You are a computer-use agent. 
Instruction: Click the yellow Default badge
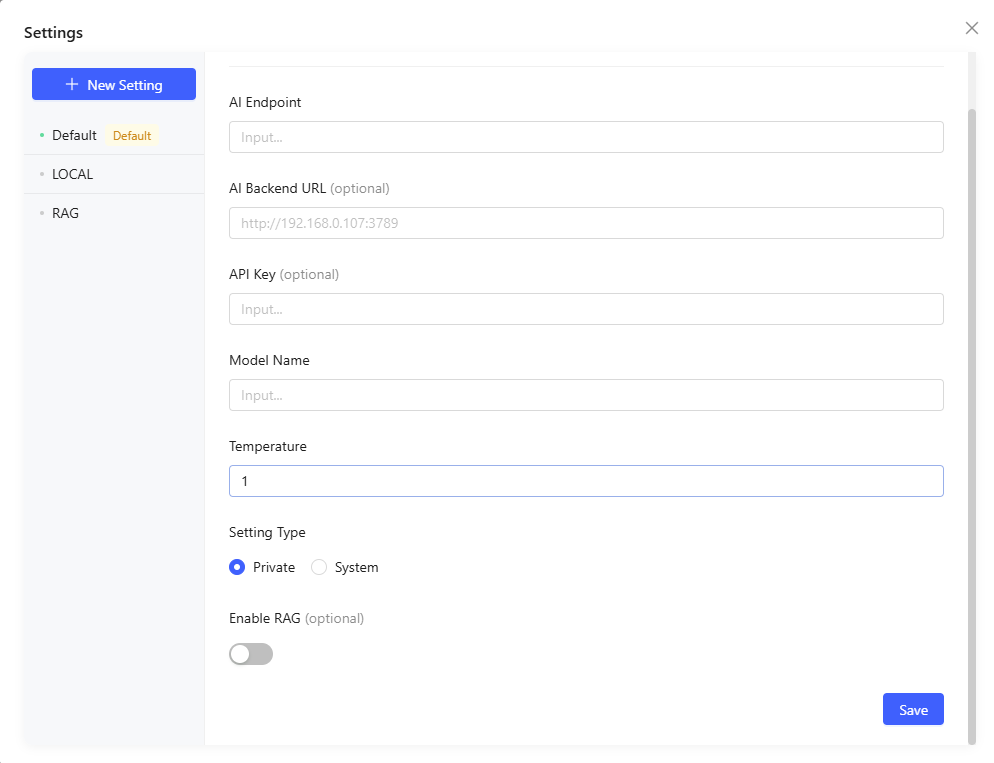point(132,136)
